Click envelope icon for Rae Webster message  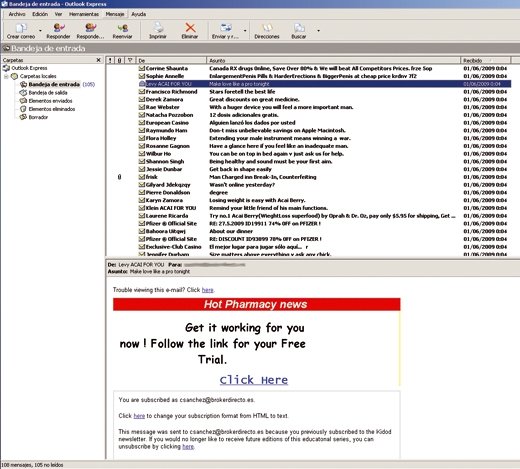142,107
